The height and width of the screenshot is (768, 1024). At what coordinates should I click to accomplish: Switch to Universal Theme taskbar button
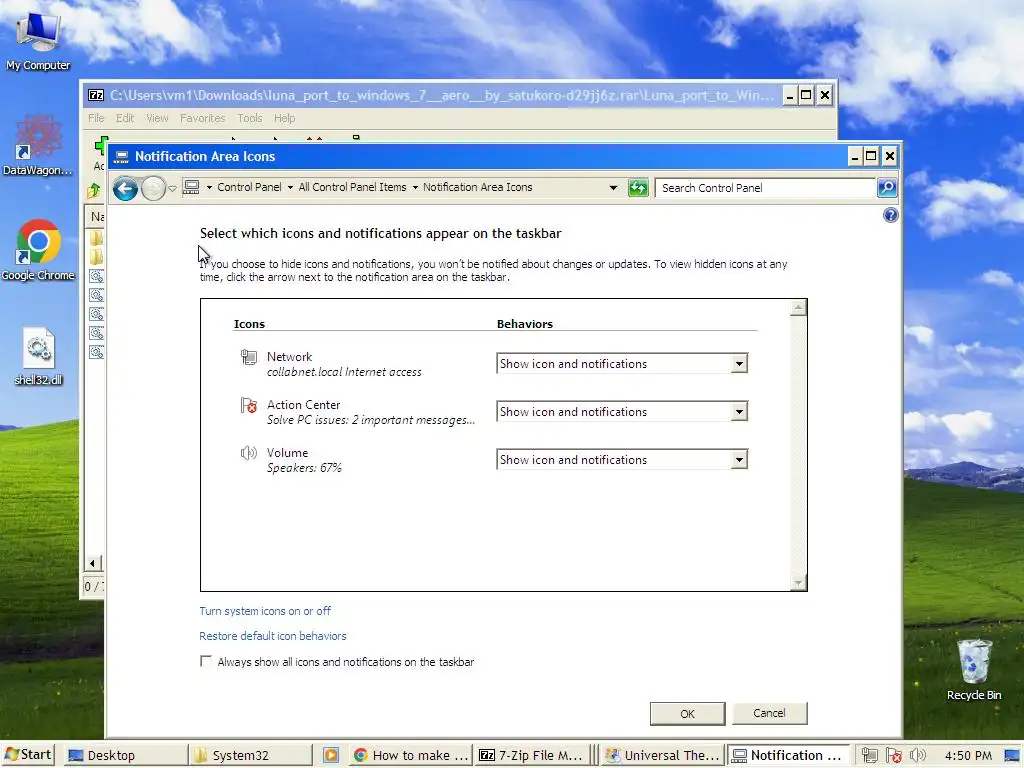click(663, 756)
